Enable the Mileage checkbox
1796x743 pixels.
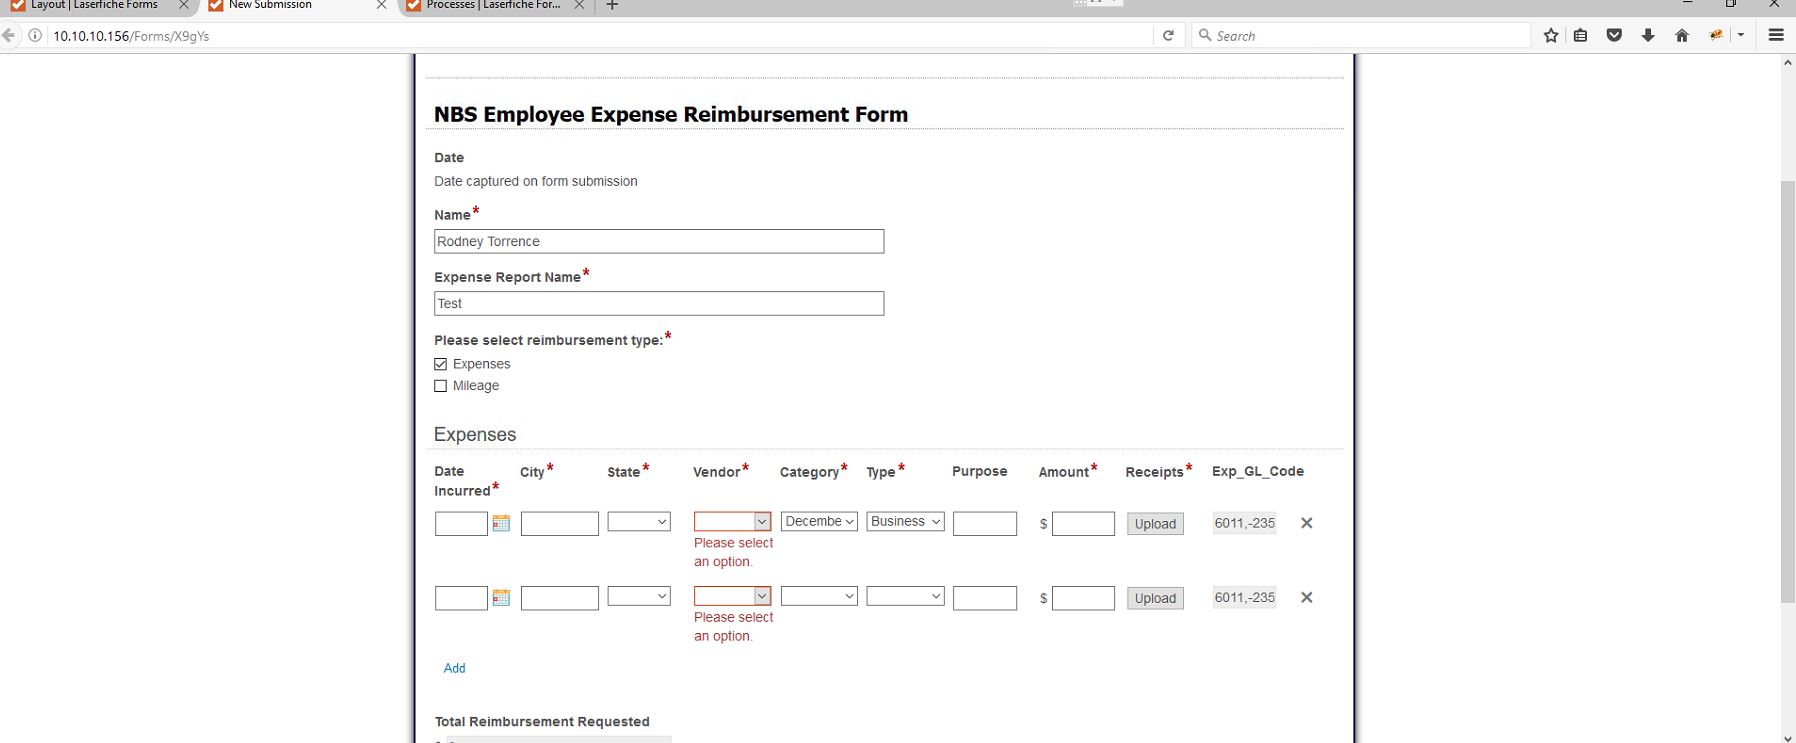(x=441, y=386)
